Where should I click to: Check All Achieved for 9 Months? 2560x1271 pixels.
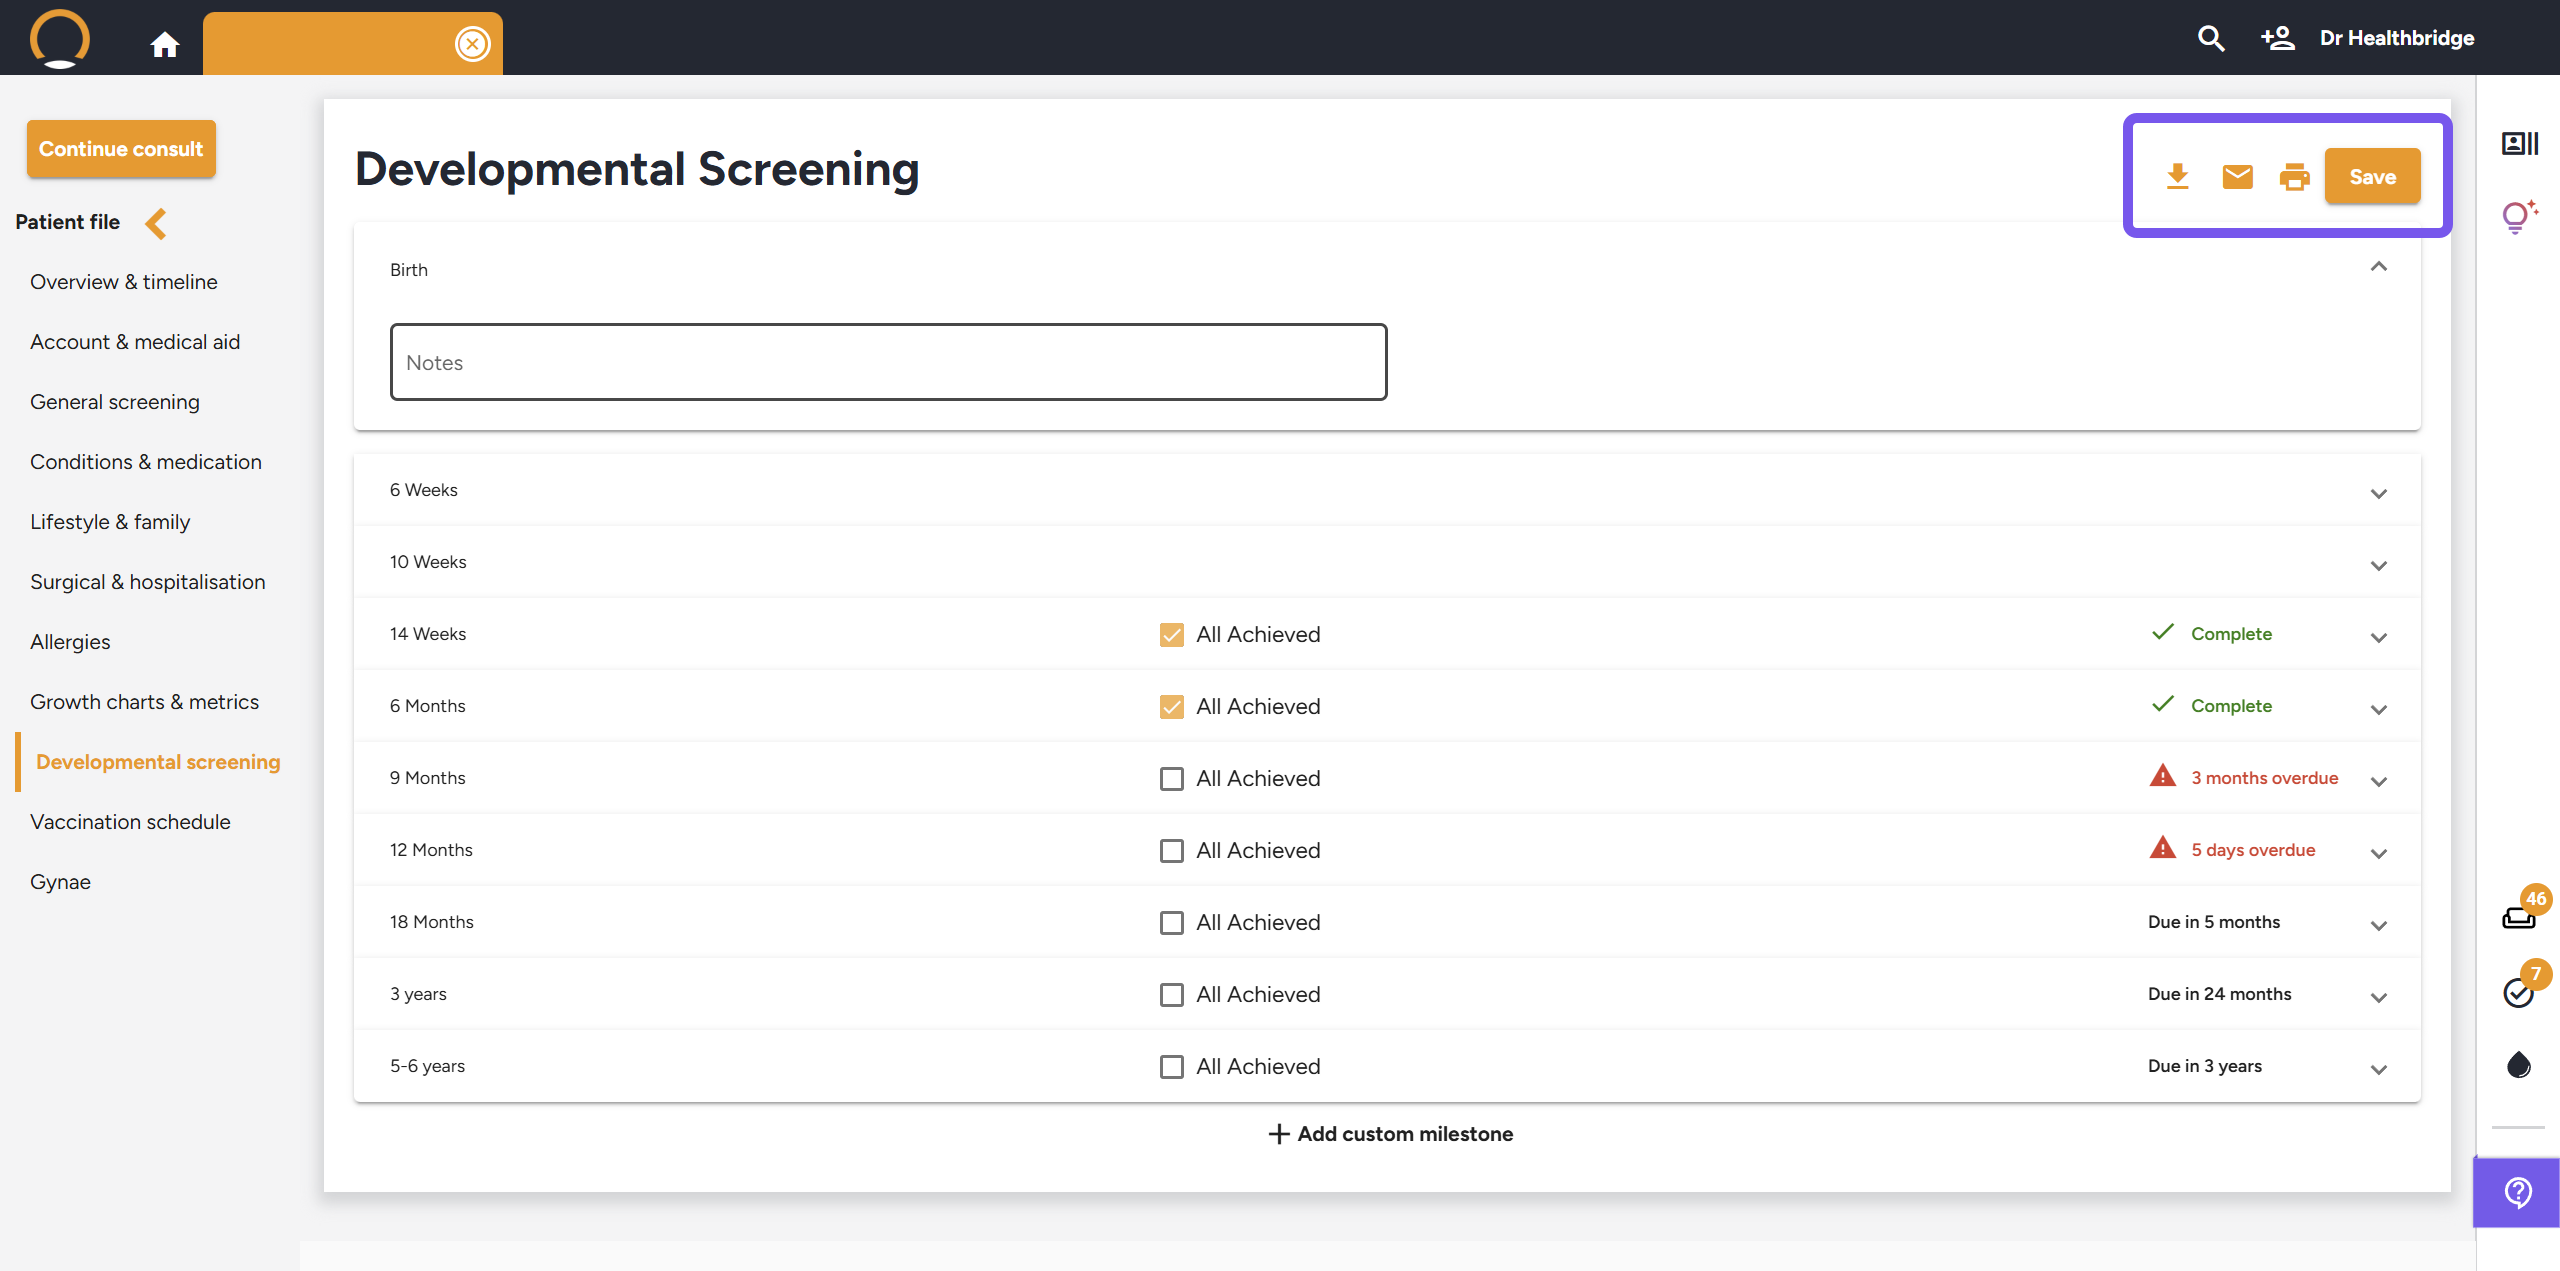pyautogui.click(x=1171, y=778)
